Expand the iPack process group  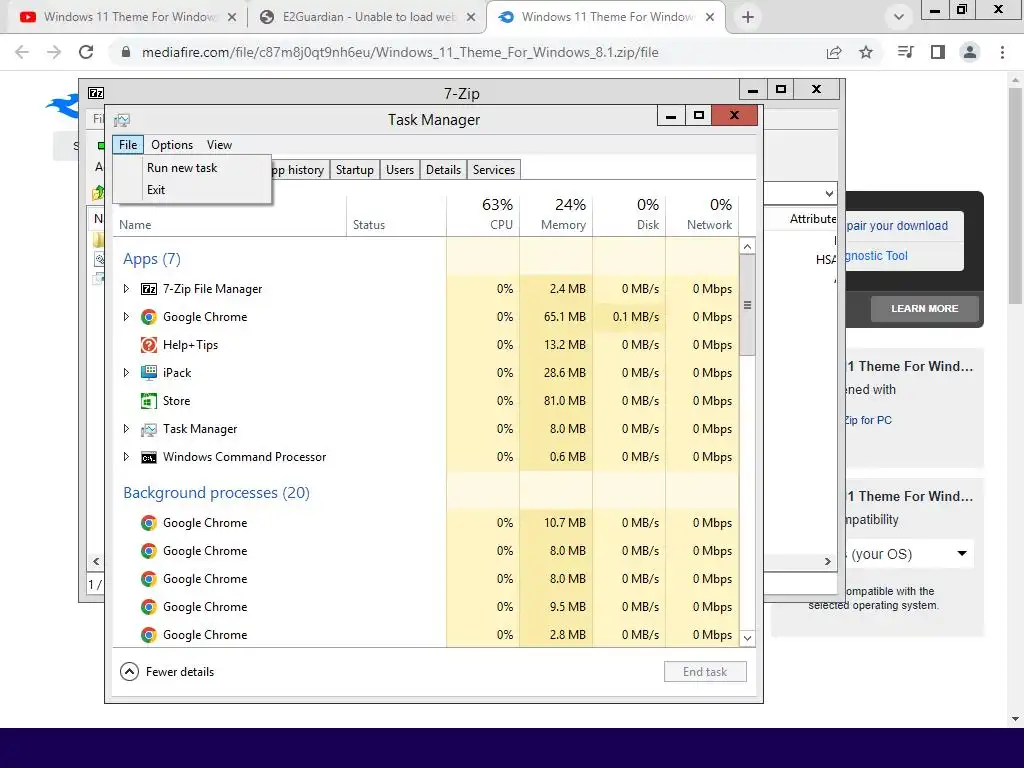point(126,373)
